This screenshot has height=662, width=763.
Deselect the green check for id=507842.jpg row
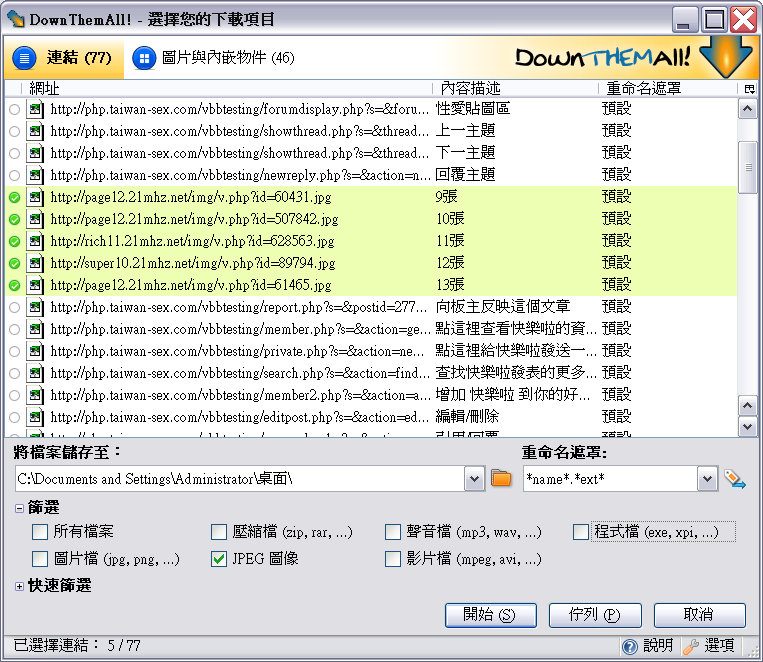[15, 219]
